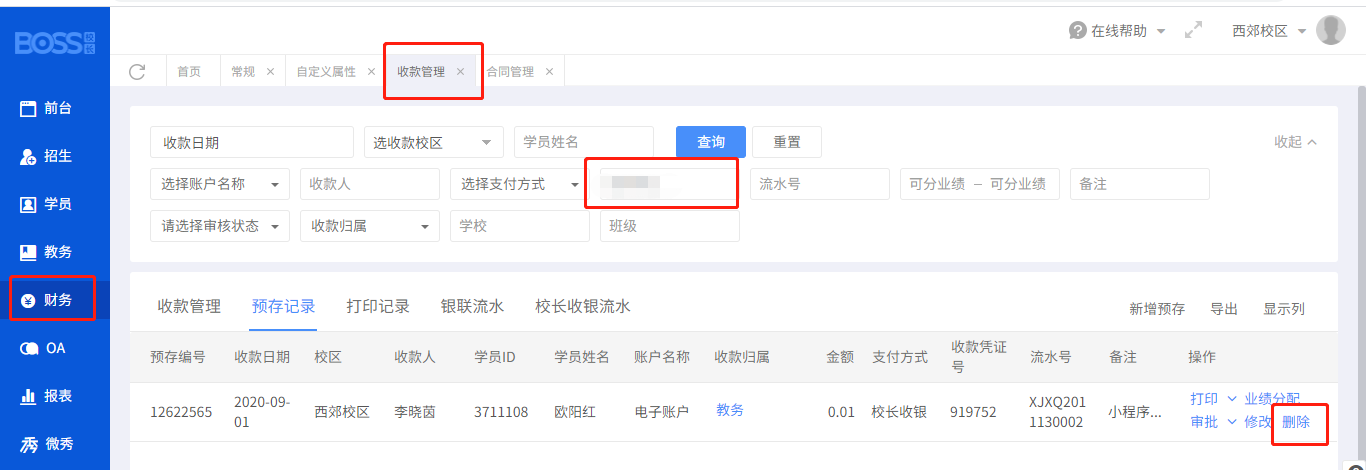The image size is (1366, 470).
Task: Click 收款凭证号 919752 cell
Action: pos(973,412)
